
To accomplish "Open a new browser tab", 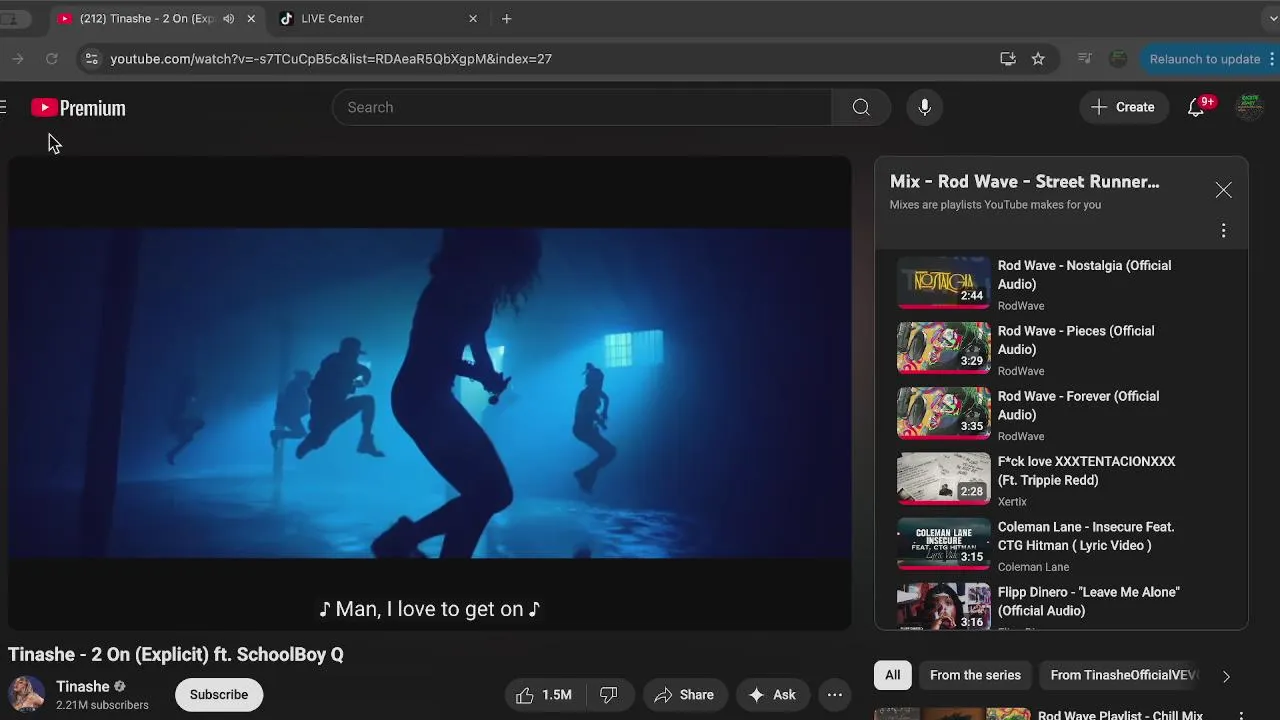I will coord(507,18).
